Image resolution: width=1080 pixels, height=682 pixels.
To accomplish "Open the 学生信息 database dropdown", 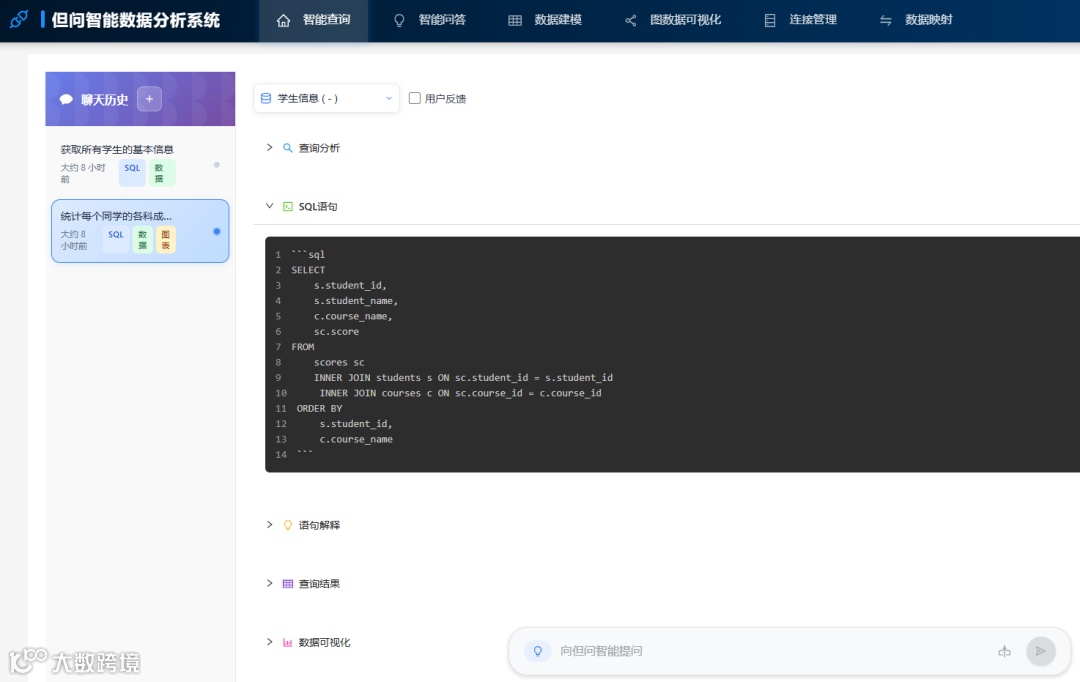I will click(x=326, y=99).
